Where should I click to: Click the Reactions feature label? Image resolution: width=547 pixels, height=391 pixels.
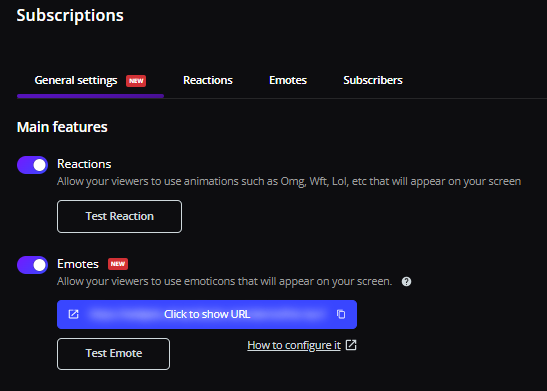84,164
